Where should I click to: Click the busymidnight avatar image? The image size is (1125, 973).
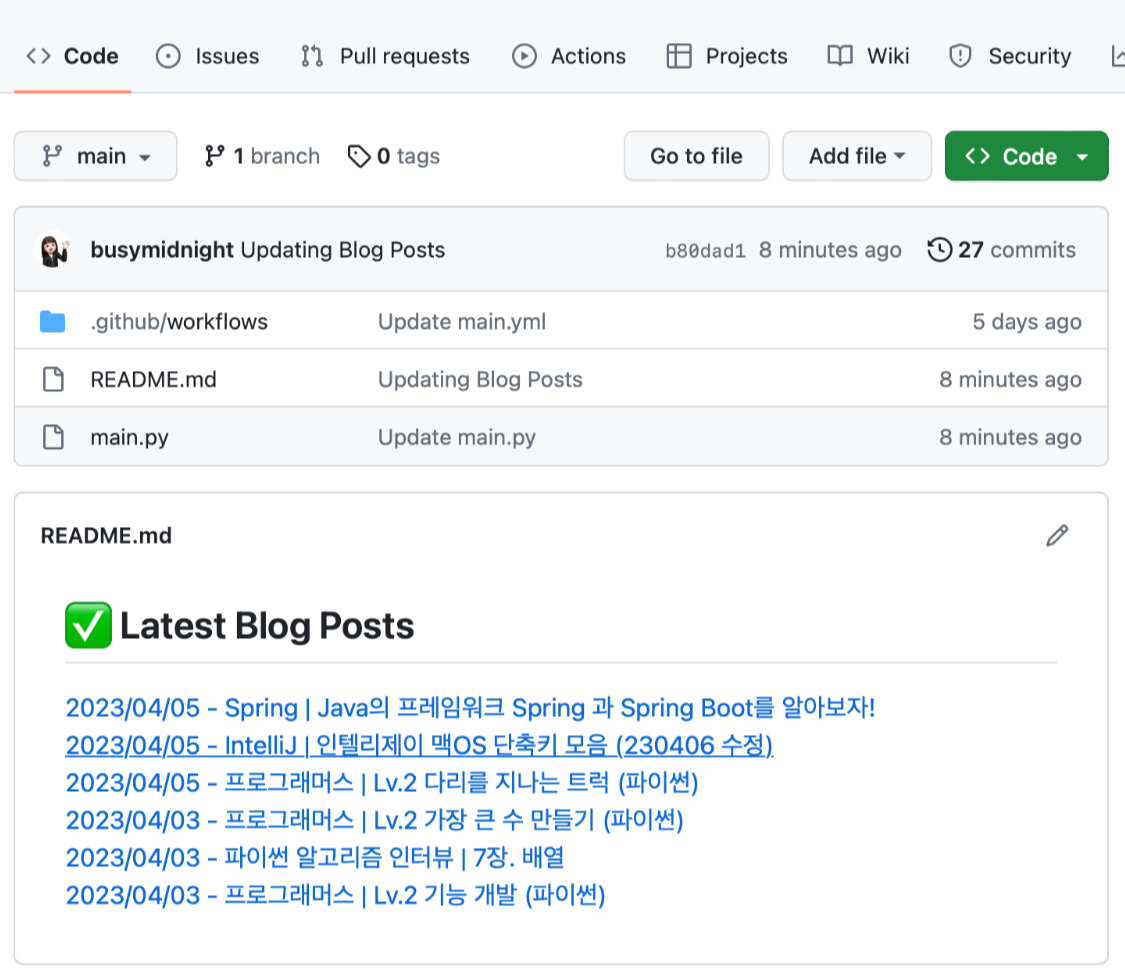tap(53, 250)
